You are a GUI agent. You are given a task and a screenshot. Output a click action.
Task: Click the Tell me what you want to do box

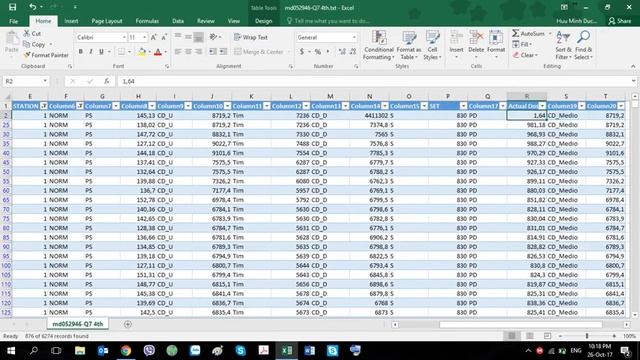(x=328, y=21)
